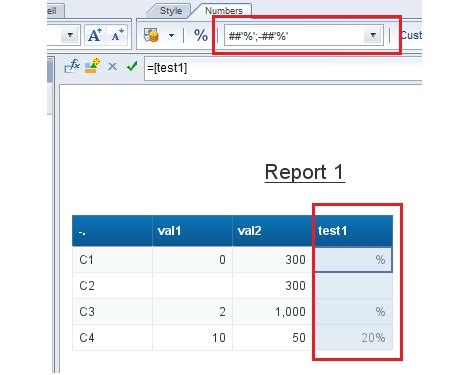Viewport: 470px width, 375px height.
Task: Click the Report 1 title
Action: [304, 172]
